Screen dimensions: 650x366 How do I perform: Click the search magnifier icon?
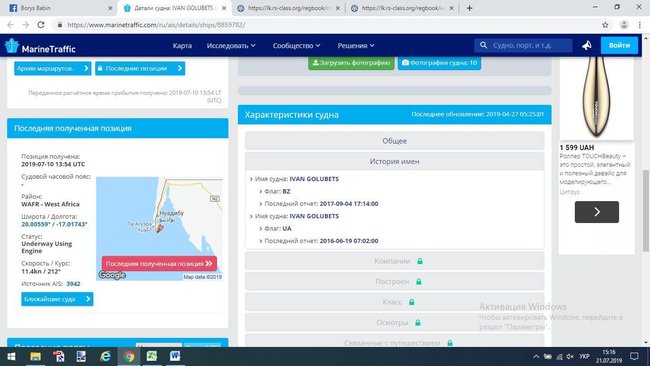pyautogui.click(x=483, y=45)
